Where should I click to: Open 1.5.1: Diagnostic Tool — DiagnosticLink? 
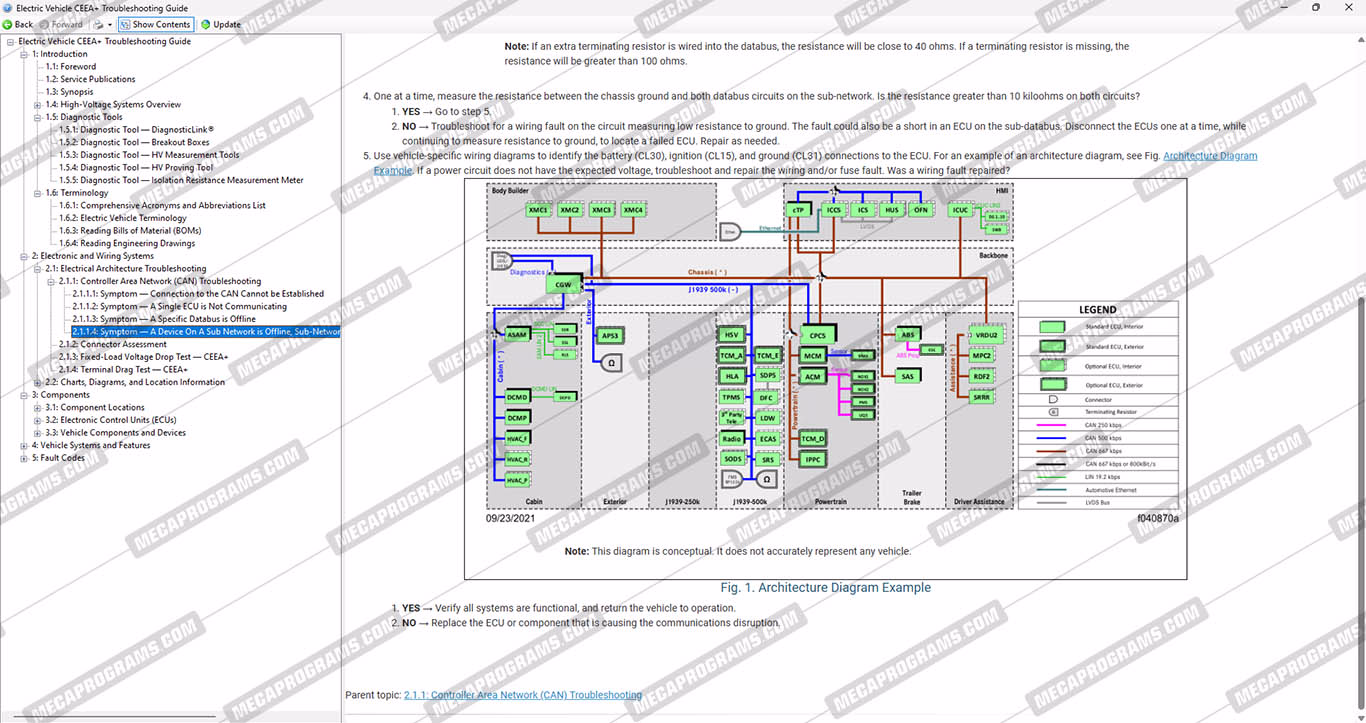[136, 130]
